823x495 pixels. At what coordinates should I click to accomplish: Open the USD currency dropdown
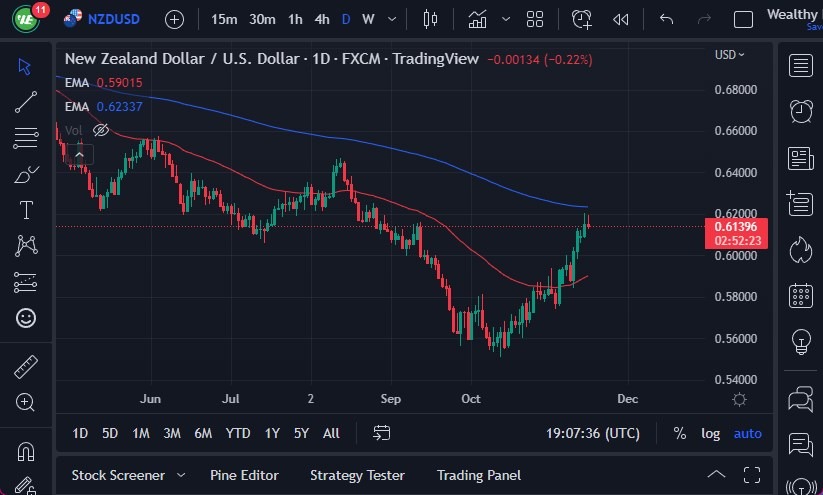coord(729,55)
